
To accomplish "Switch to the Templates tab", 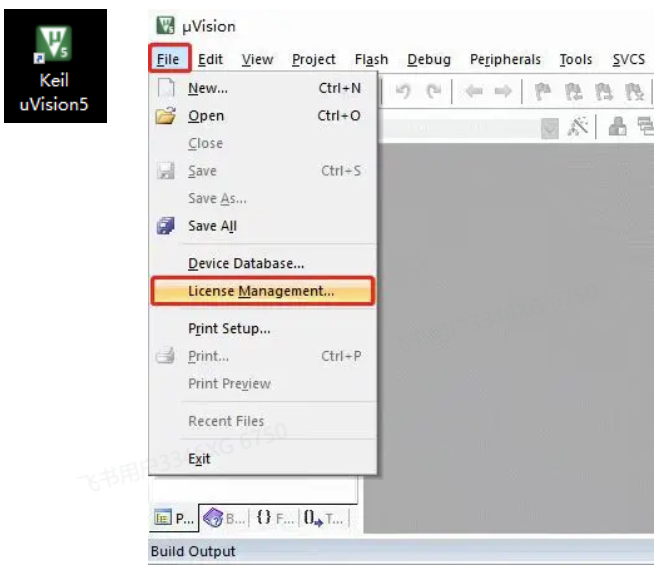I will point(324,518).
